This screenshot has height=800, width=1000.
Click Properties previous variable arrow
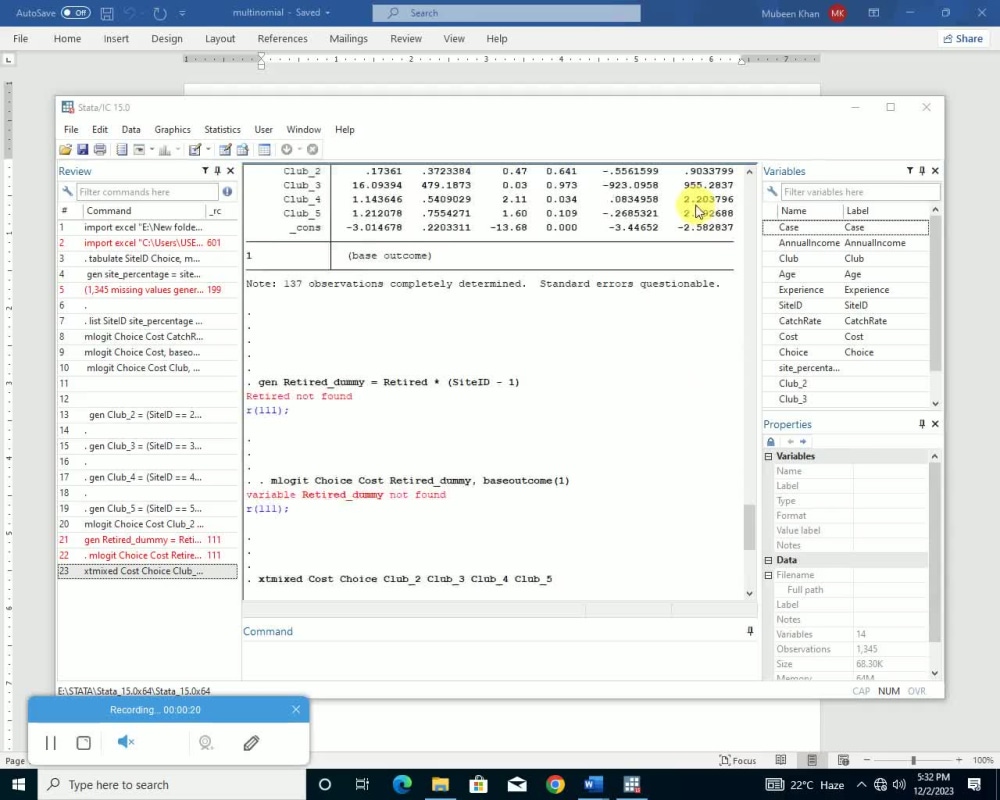[790, 441]
